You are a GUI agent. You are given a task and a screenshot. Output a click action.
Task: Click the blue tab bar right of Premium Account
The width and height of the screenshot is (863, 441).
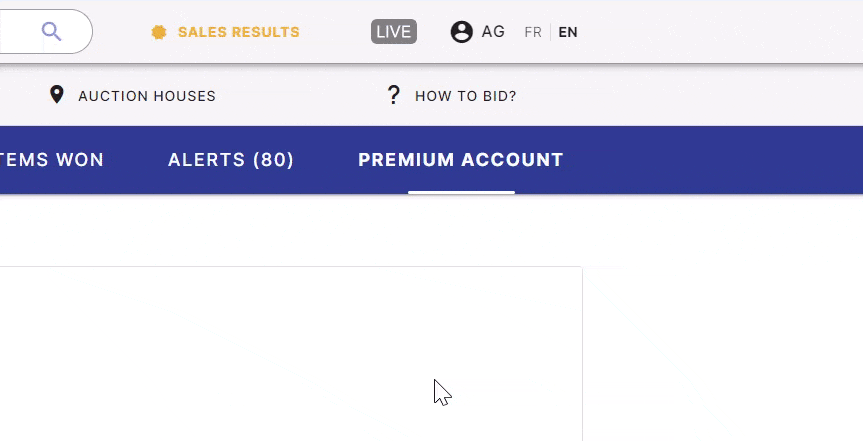tap(715, 160)
